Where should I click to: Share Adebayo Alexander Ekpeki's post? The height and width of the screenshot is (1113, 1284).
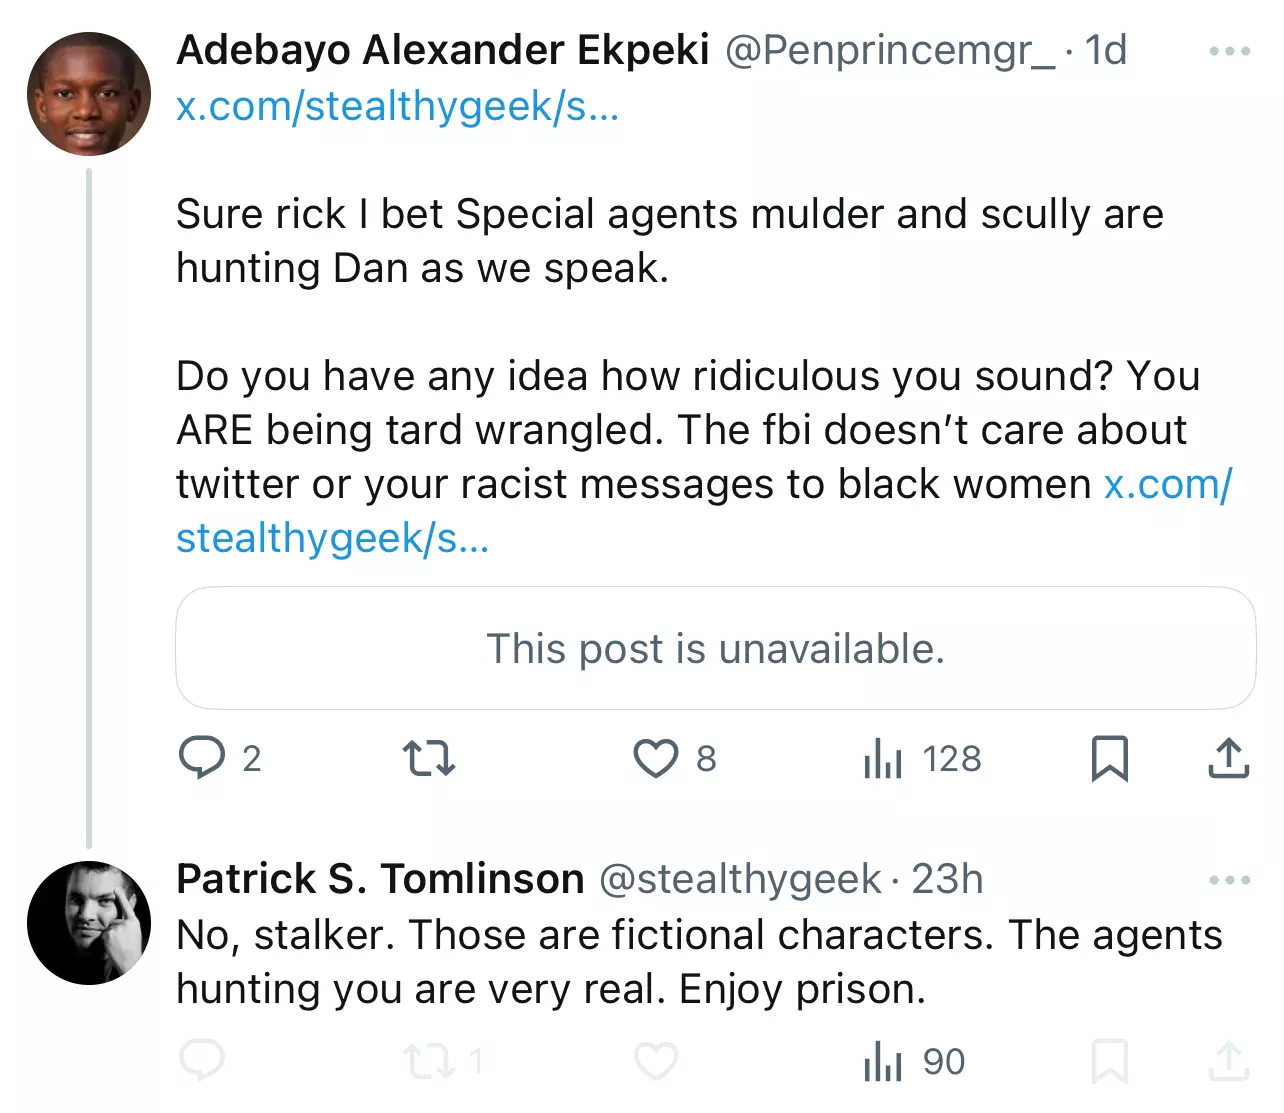click(1229, 758)
